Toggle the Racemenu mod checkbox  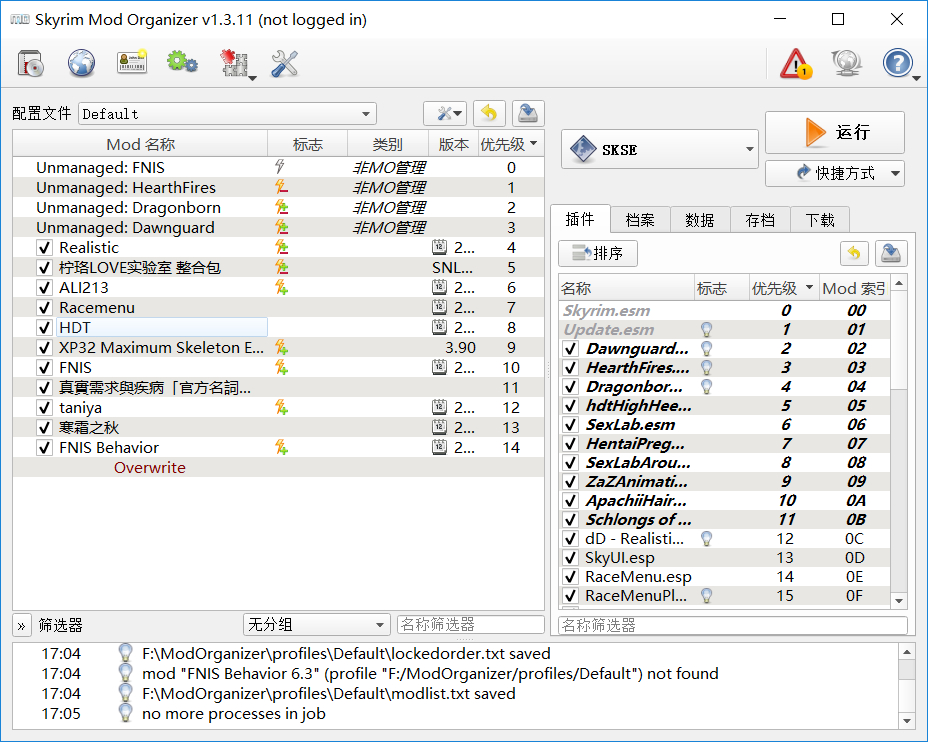click(x=44, y=308)
